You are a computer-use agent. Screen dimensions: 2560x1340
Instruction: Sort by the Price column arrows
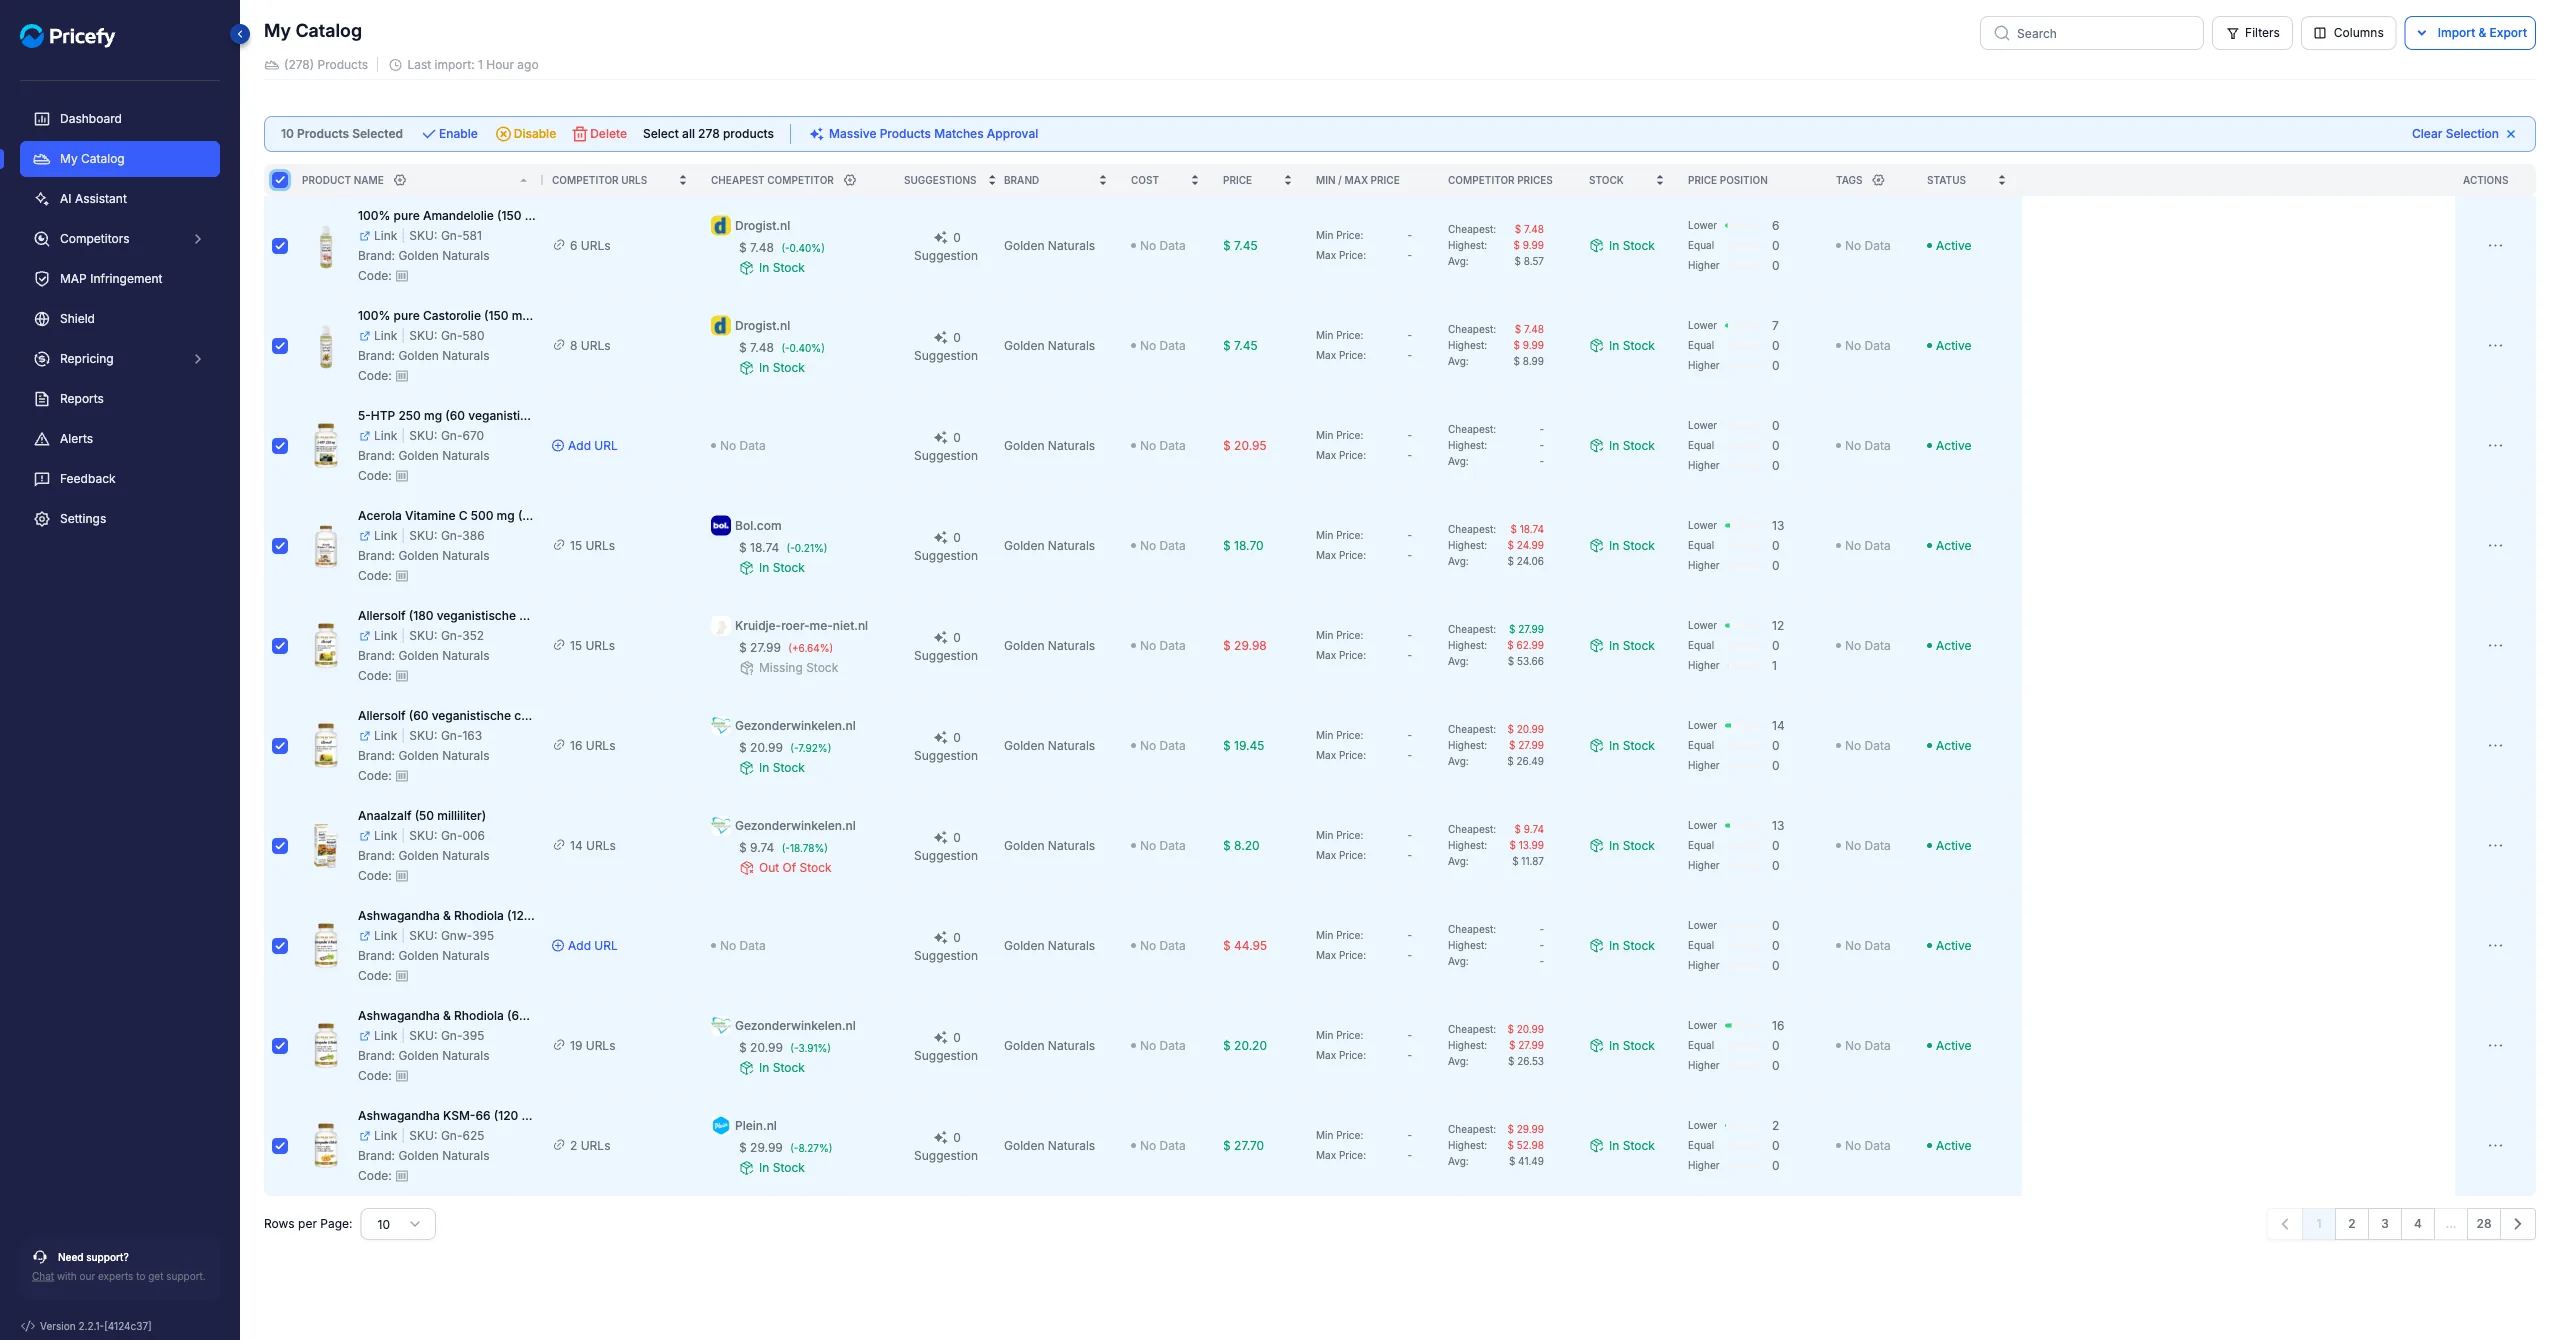pyautogui.click(x=1288, y=180)
